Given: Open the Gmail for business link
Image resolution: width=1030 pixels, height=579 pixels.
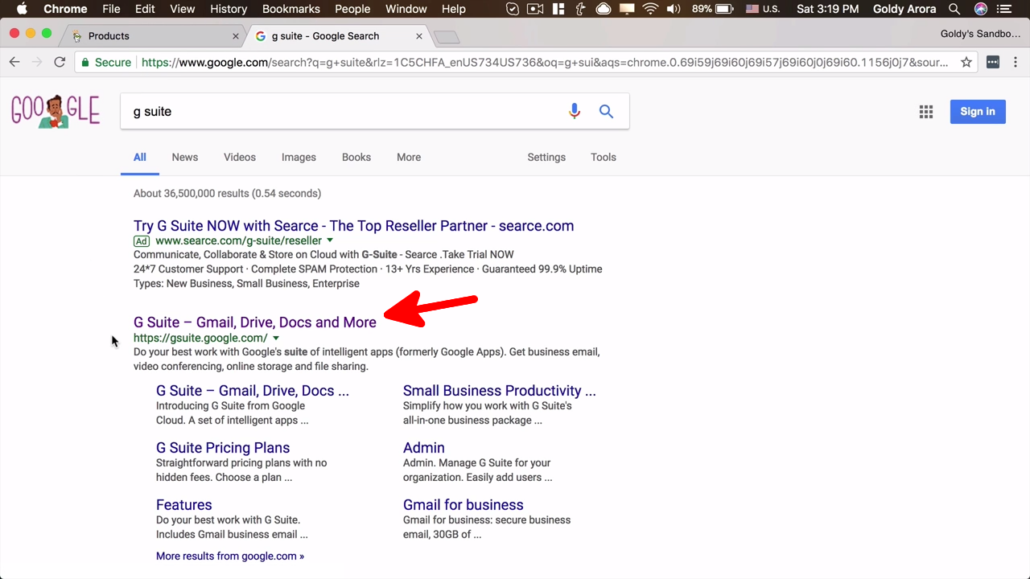Looking at the screenshot, I should (x=463, y=505).
